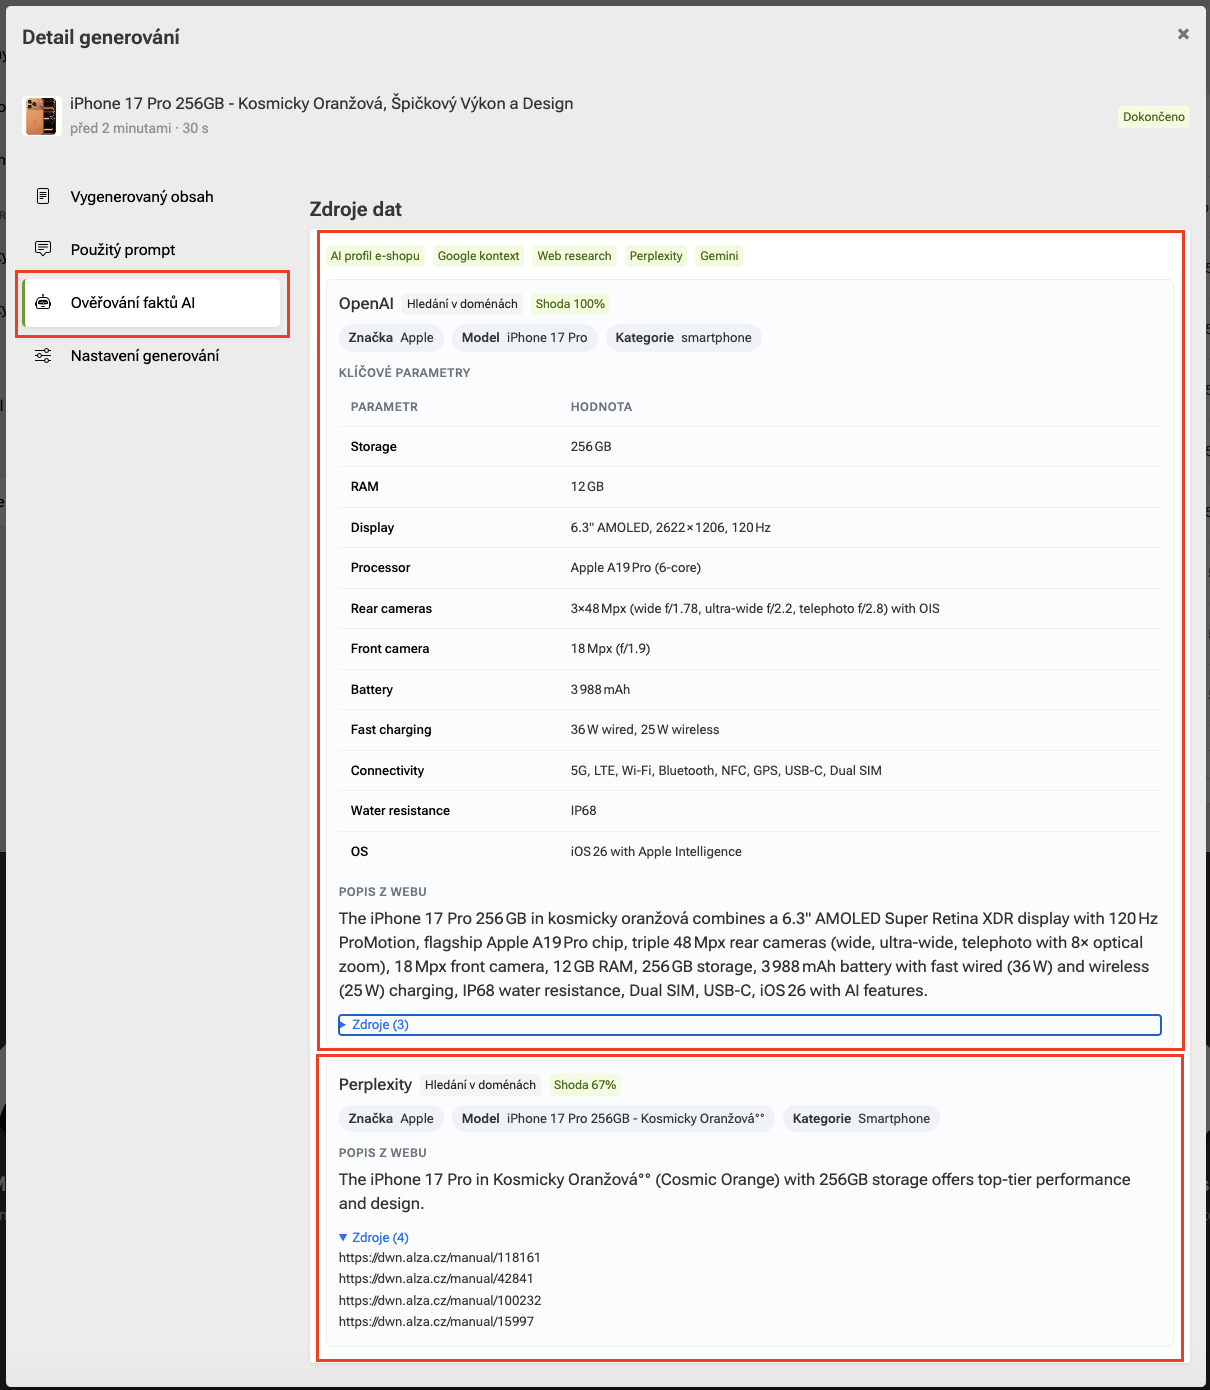Viewport: 1210px width, 1390px height.
Task: Click the AI profil e-shopu tag
Action: click(375, 256)
